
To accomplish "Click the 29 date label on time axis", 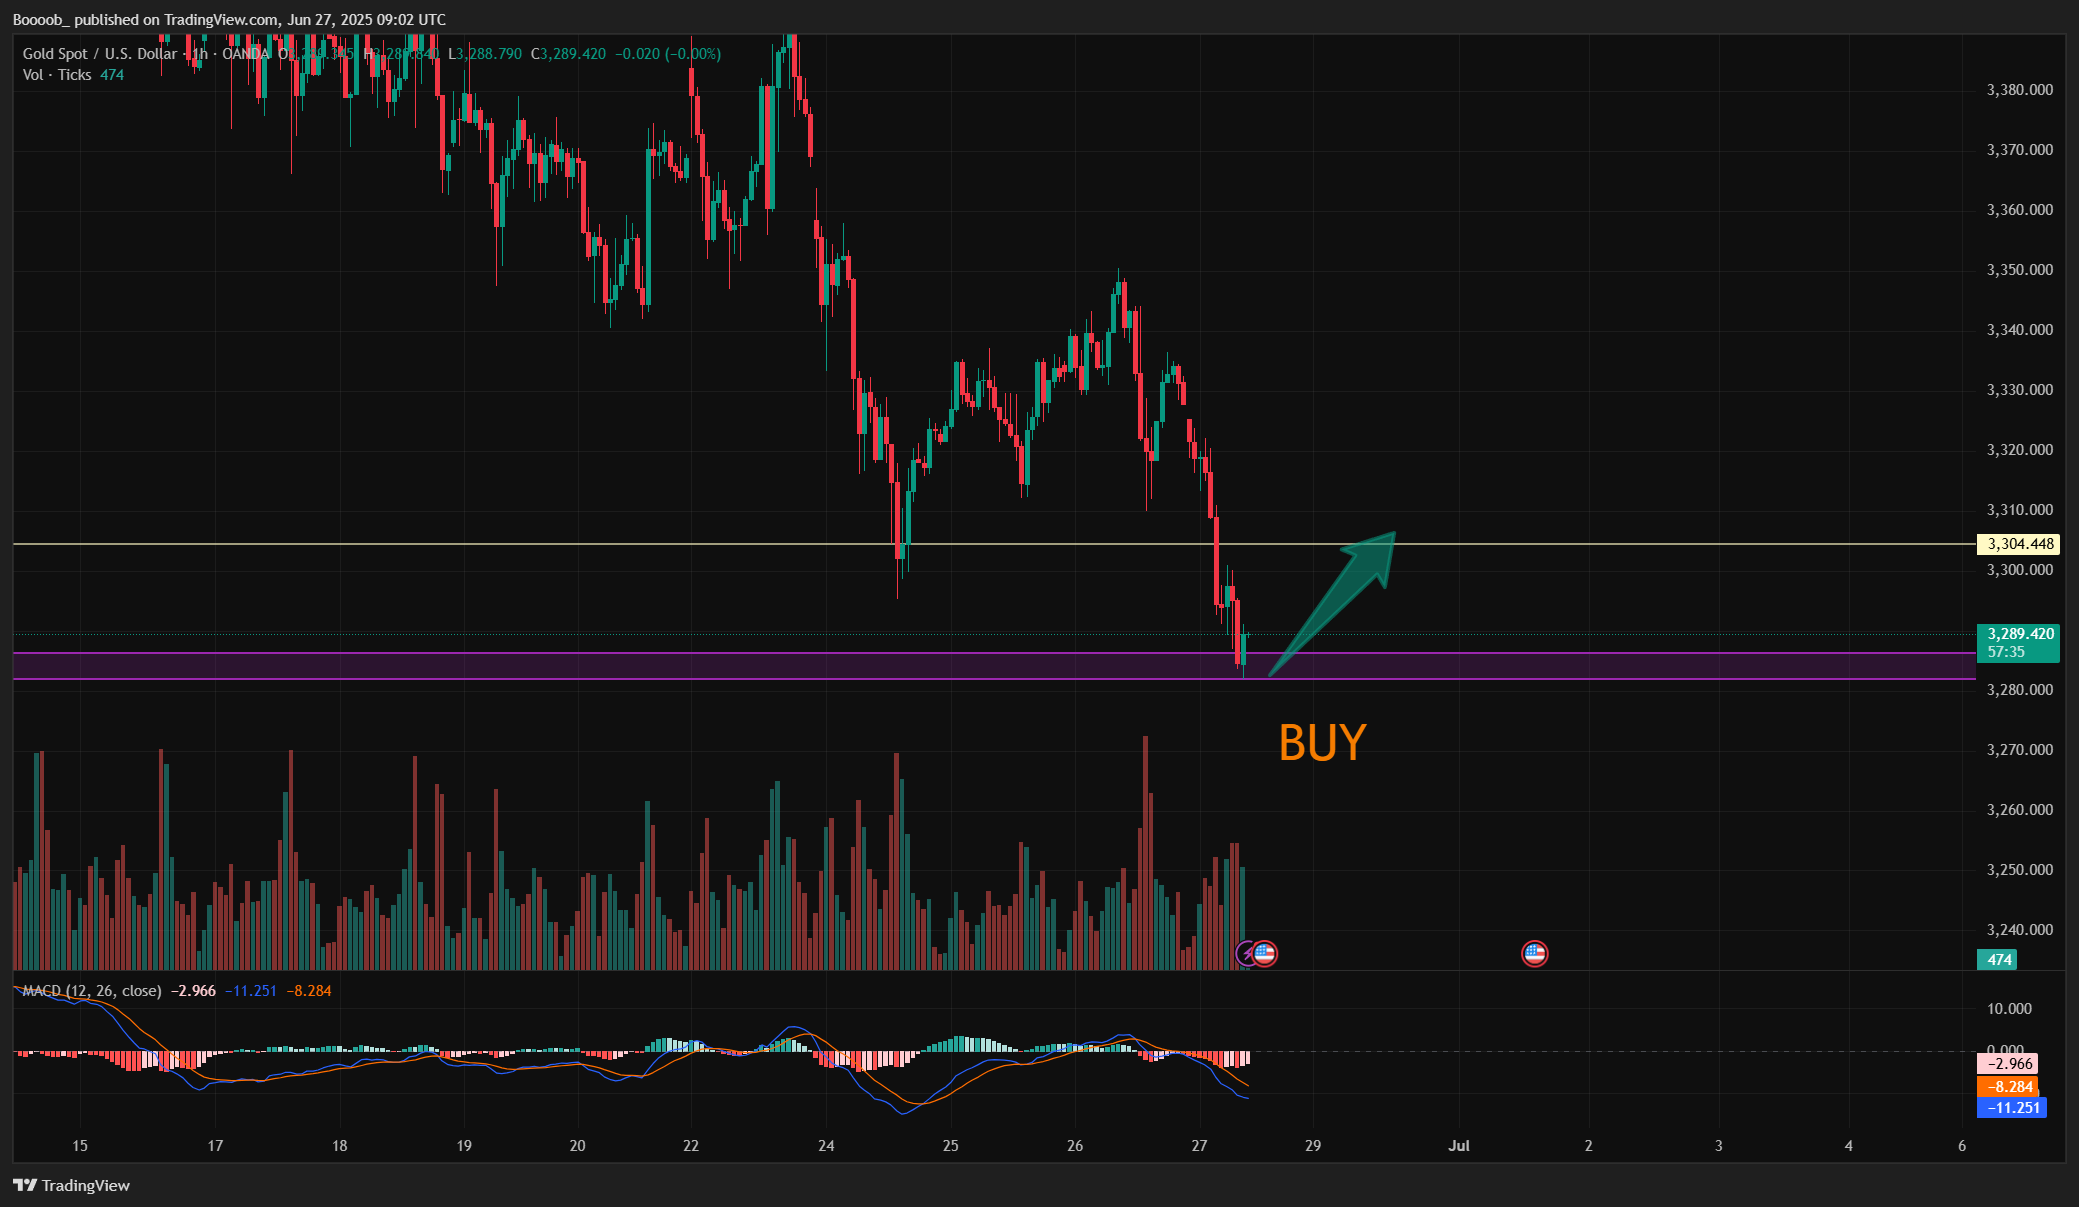I will click(x=1313, y=1146).
